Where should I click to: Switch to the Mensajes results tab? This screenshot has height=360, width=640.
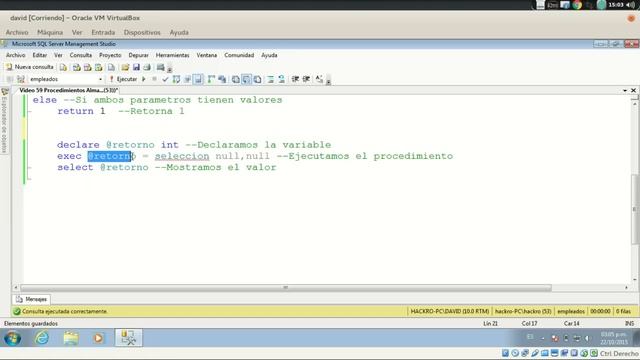click(x=31, y=299)
